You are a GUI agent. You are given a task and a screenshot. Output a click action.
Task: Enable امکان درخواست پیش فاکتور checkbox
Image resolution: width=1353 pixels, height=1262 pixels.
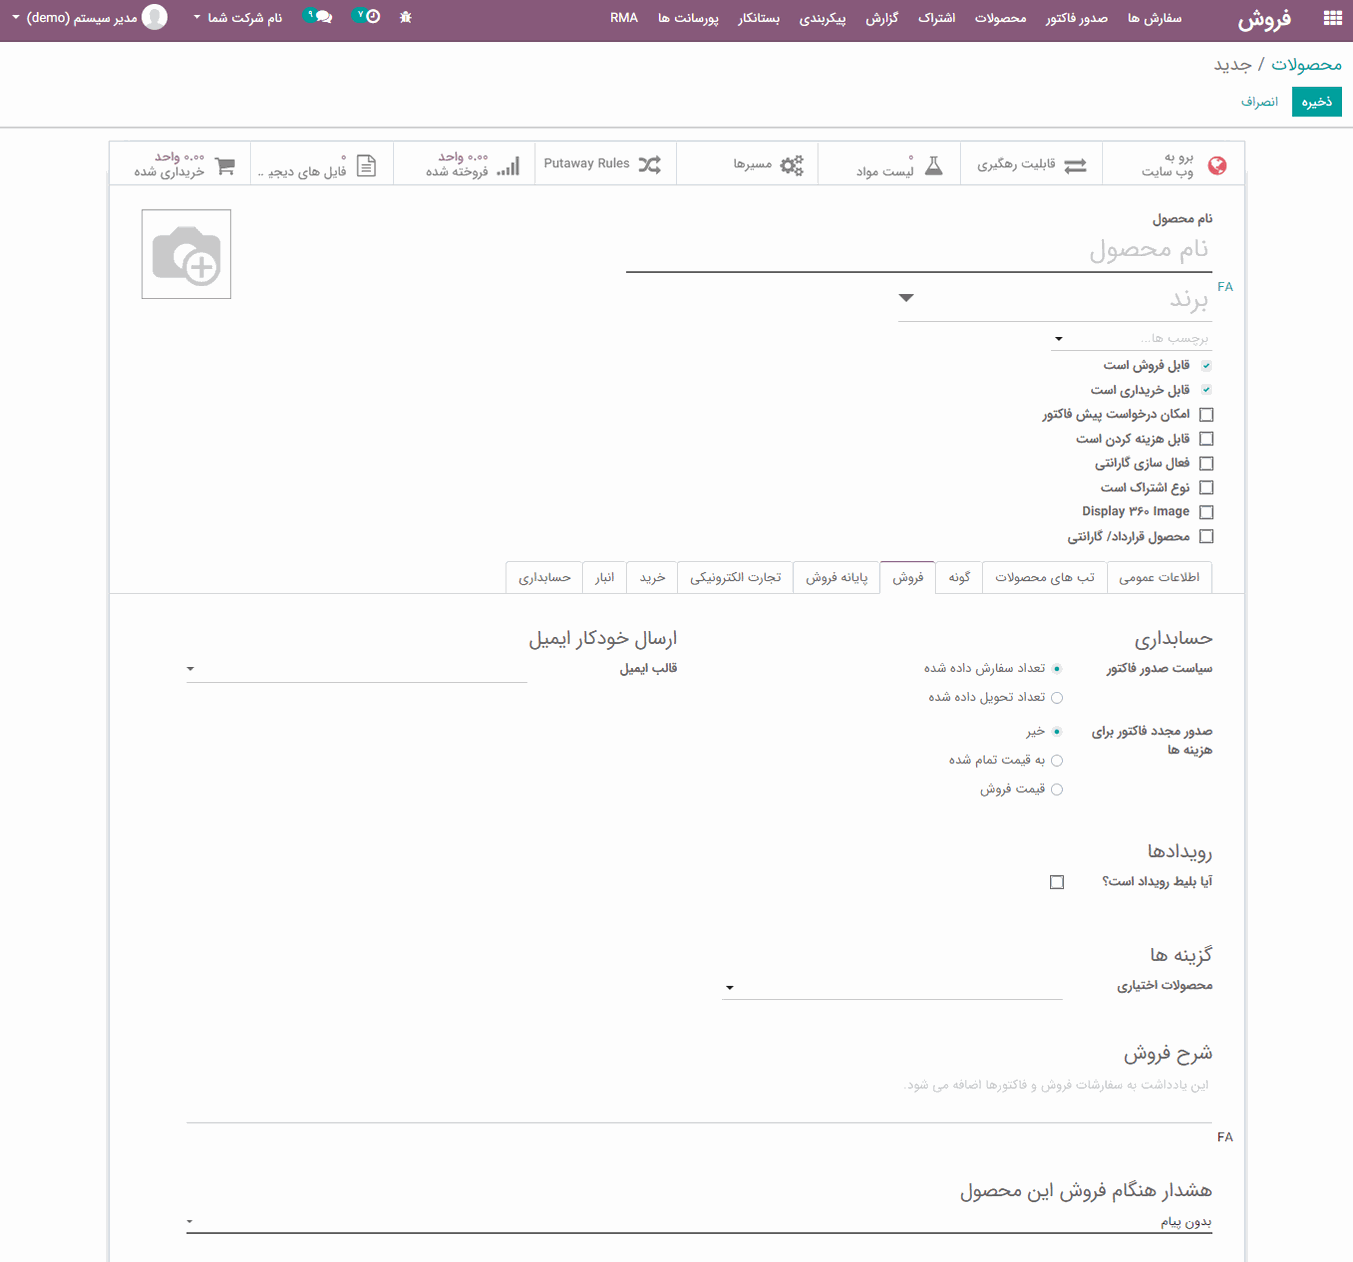(x=1207, y=413)
